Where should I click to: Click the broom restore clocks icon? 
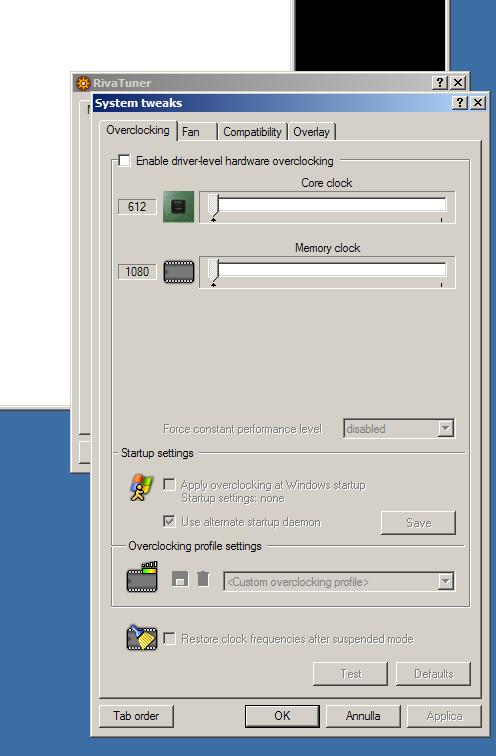(x=142, y=638)
